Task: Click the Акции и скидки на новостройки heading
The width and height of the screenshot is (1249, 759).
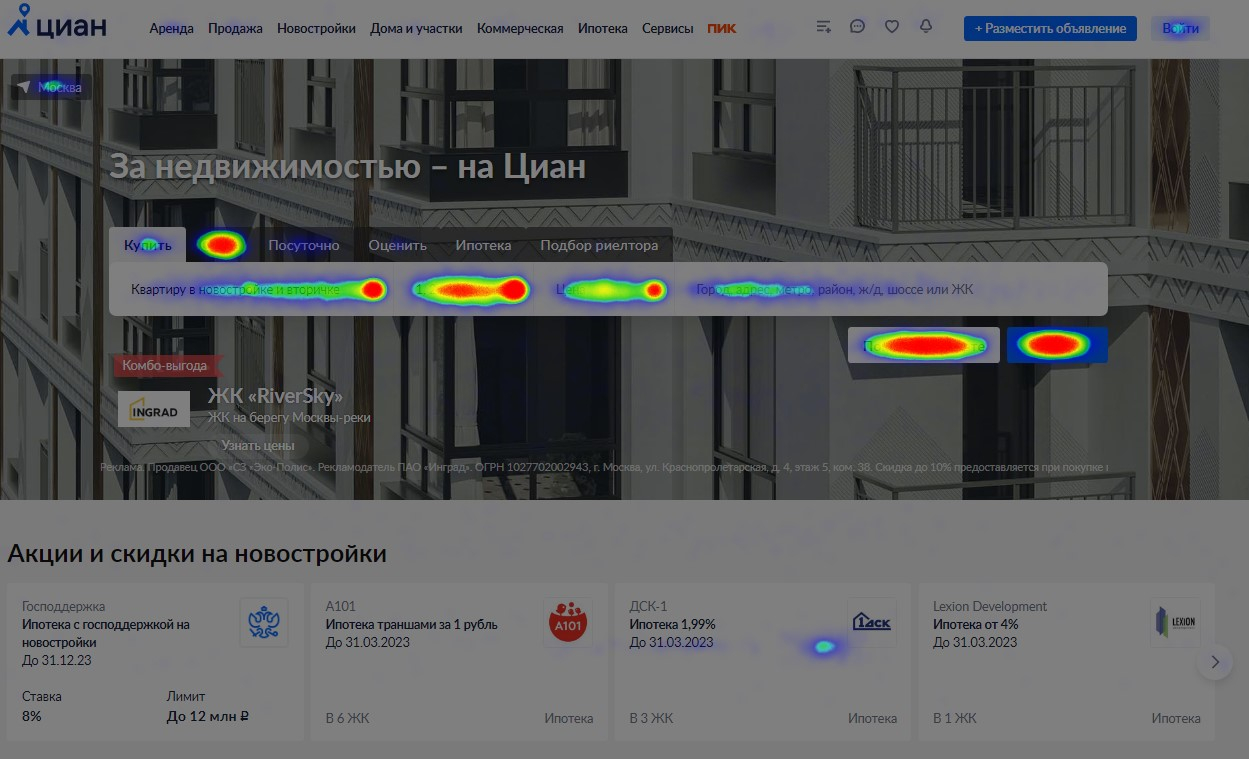Action: click(197, 553)
